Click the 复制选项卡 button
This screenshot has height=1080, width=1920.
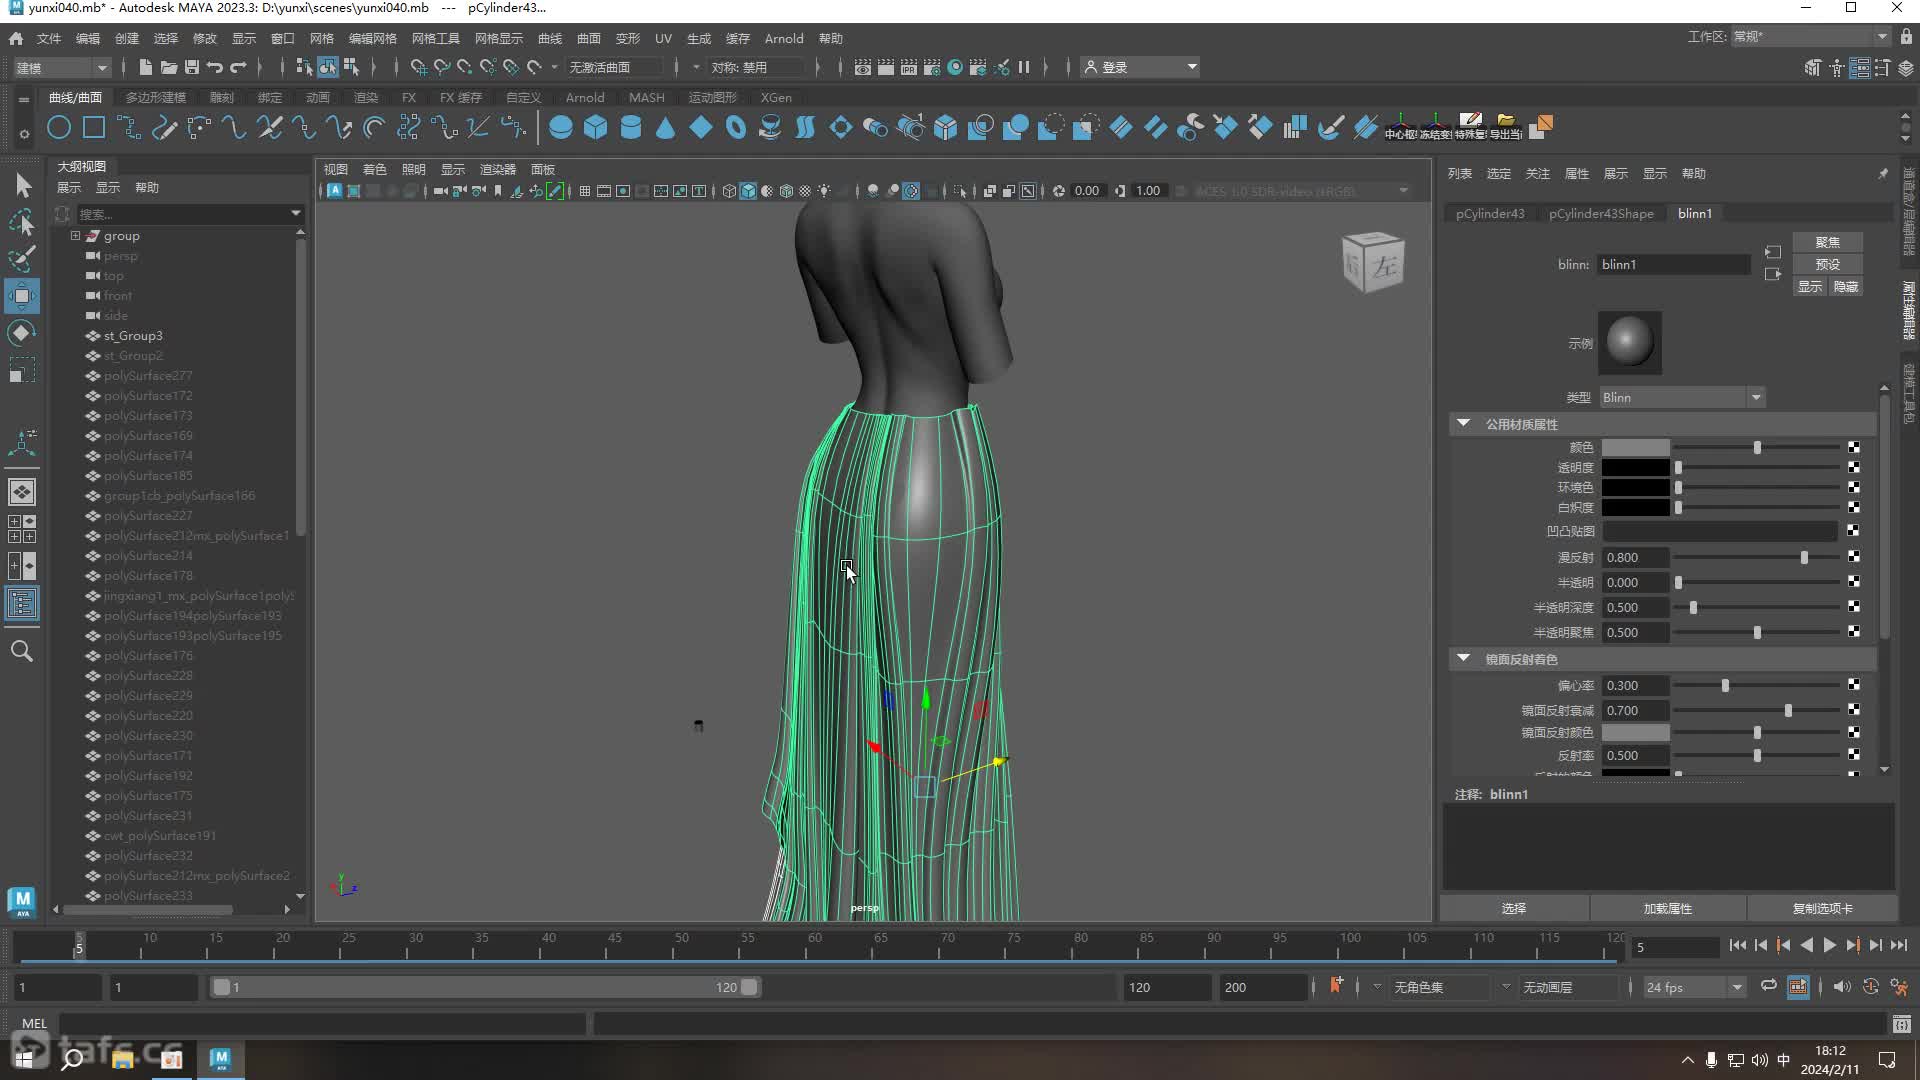(x=1822, y=908)
